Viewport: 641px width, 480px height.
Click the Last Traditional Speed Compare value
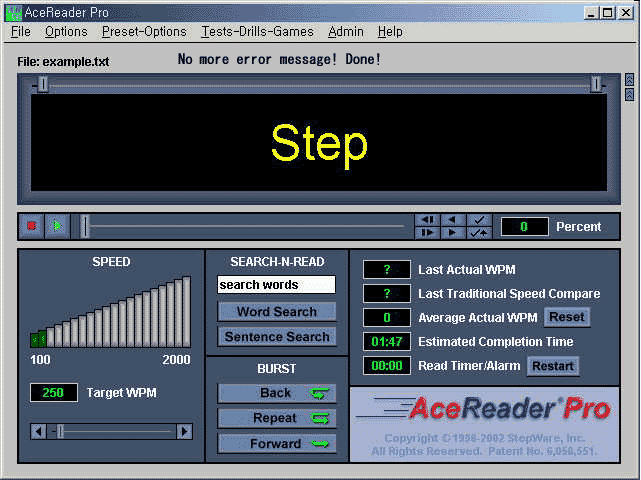click(x=387, y=294)
